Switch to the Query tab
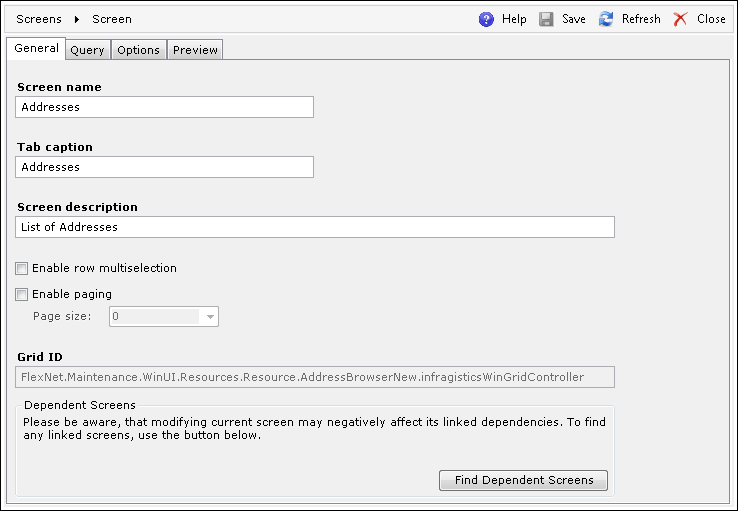 (88, 50)
